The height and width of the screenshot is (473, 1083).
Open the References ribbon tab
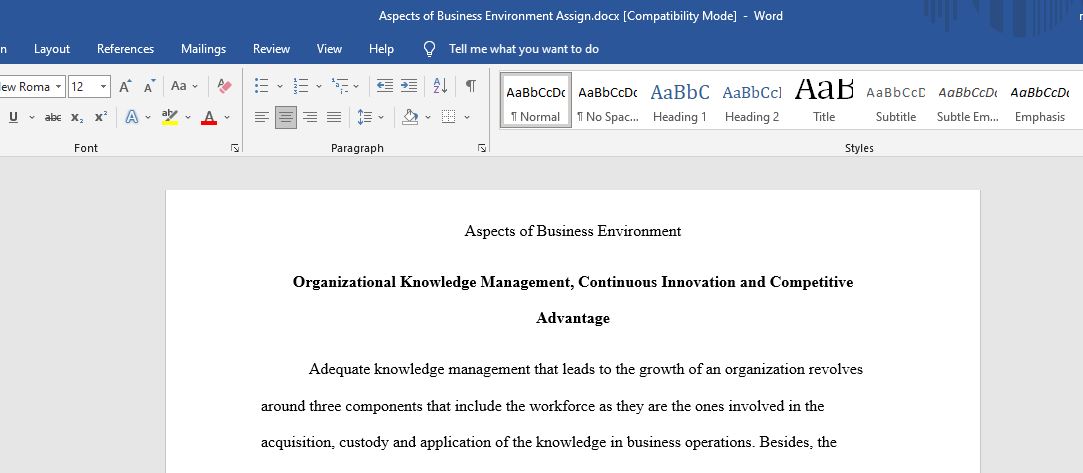pyautogui.click(x=126, y=49)
